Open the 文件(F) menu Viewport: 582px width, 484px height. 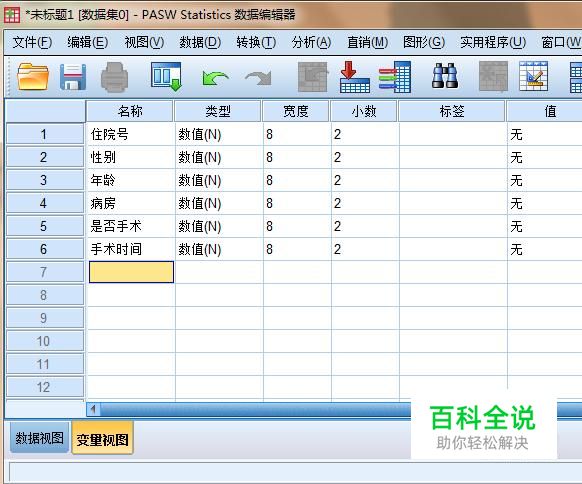tap(32, 42)
